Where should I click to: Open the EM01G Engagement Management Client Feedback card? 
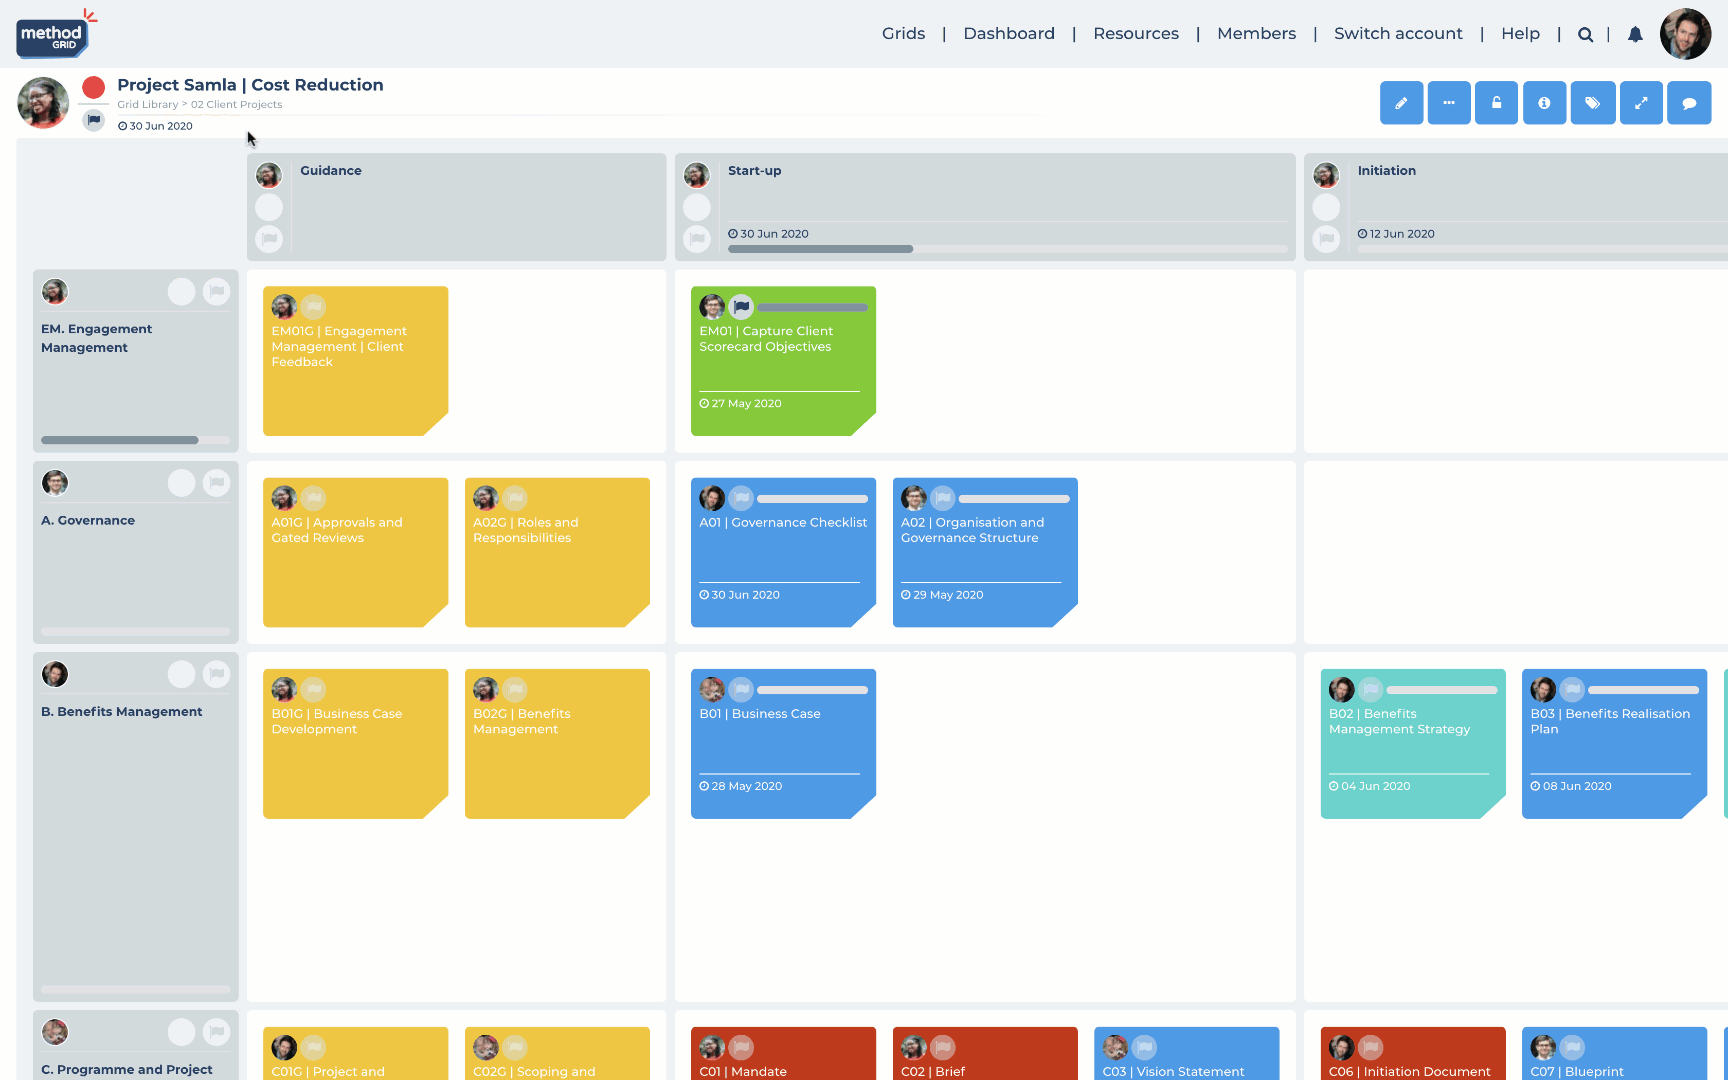355,361
